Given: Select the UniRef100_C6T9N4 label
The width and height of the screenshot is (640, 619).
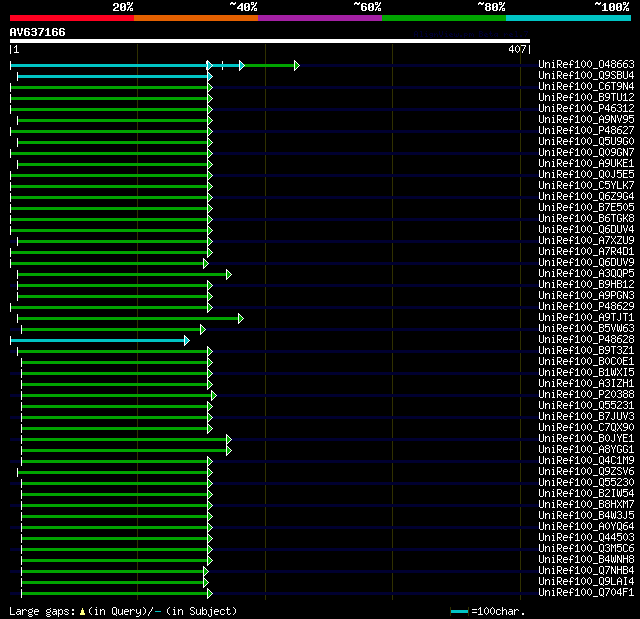Looking at the screenshot, I should [x=586, y=86].
